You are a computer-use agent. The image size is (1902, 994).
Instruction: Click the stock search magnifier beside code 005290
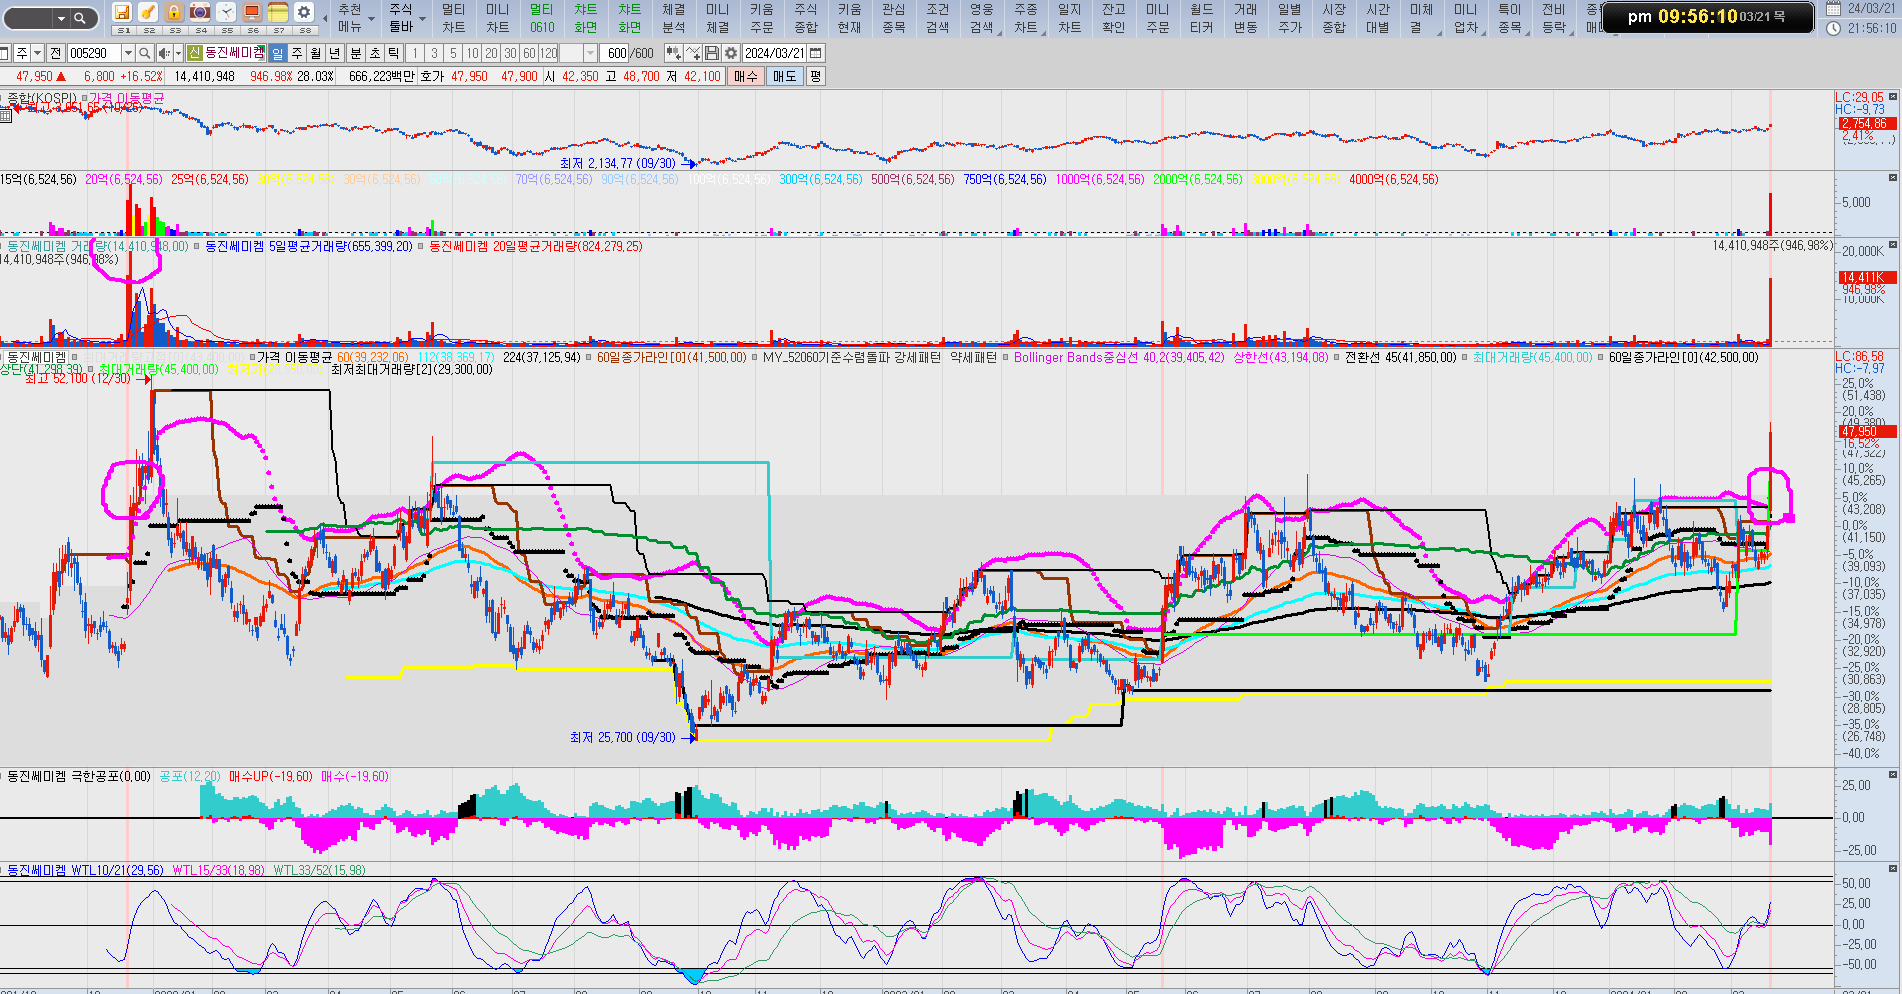[145, 53]
